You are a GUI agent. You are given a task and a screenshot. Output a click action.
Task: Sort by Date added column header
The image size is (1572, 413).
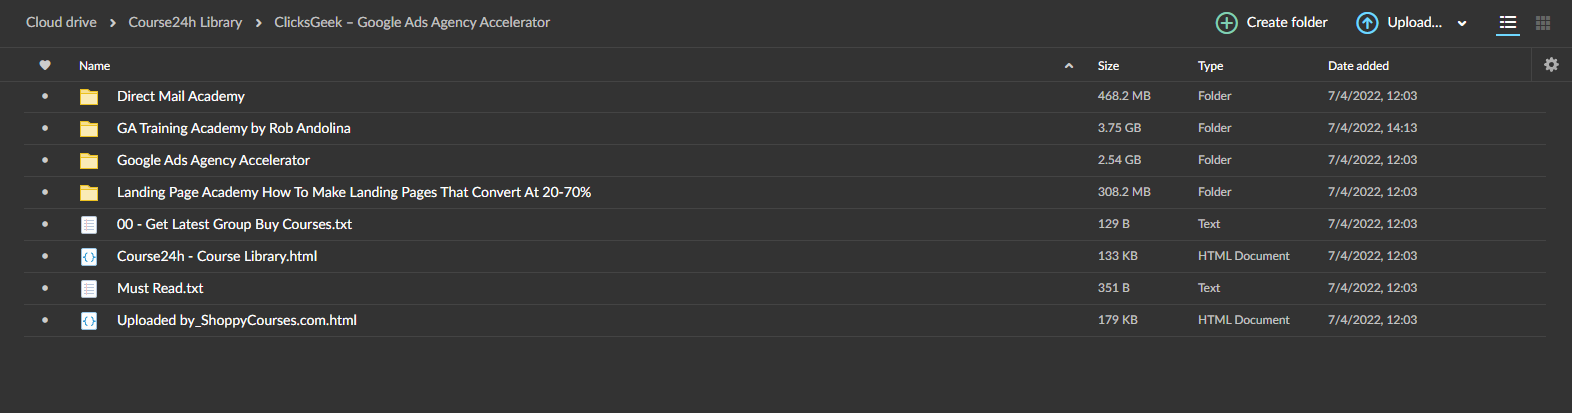coord(1358,66)
